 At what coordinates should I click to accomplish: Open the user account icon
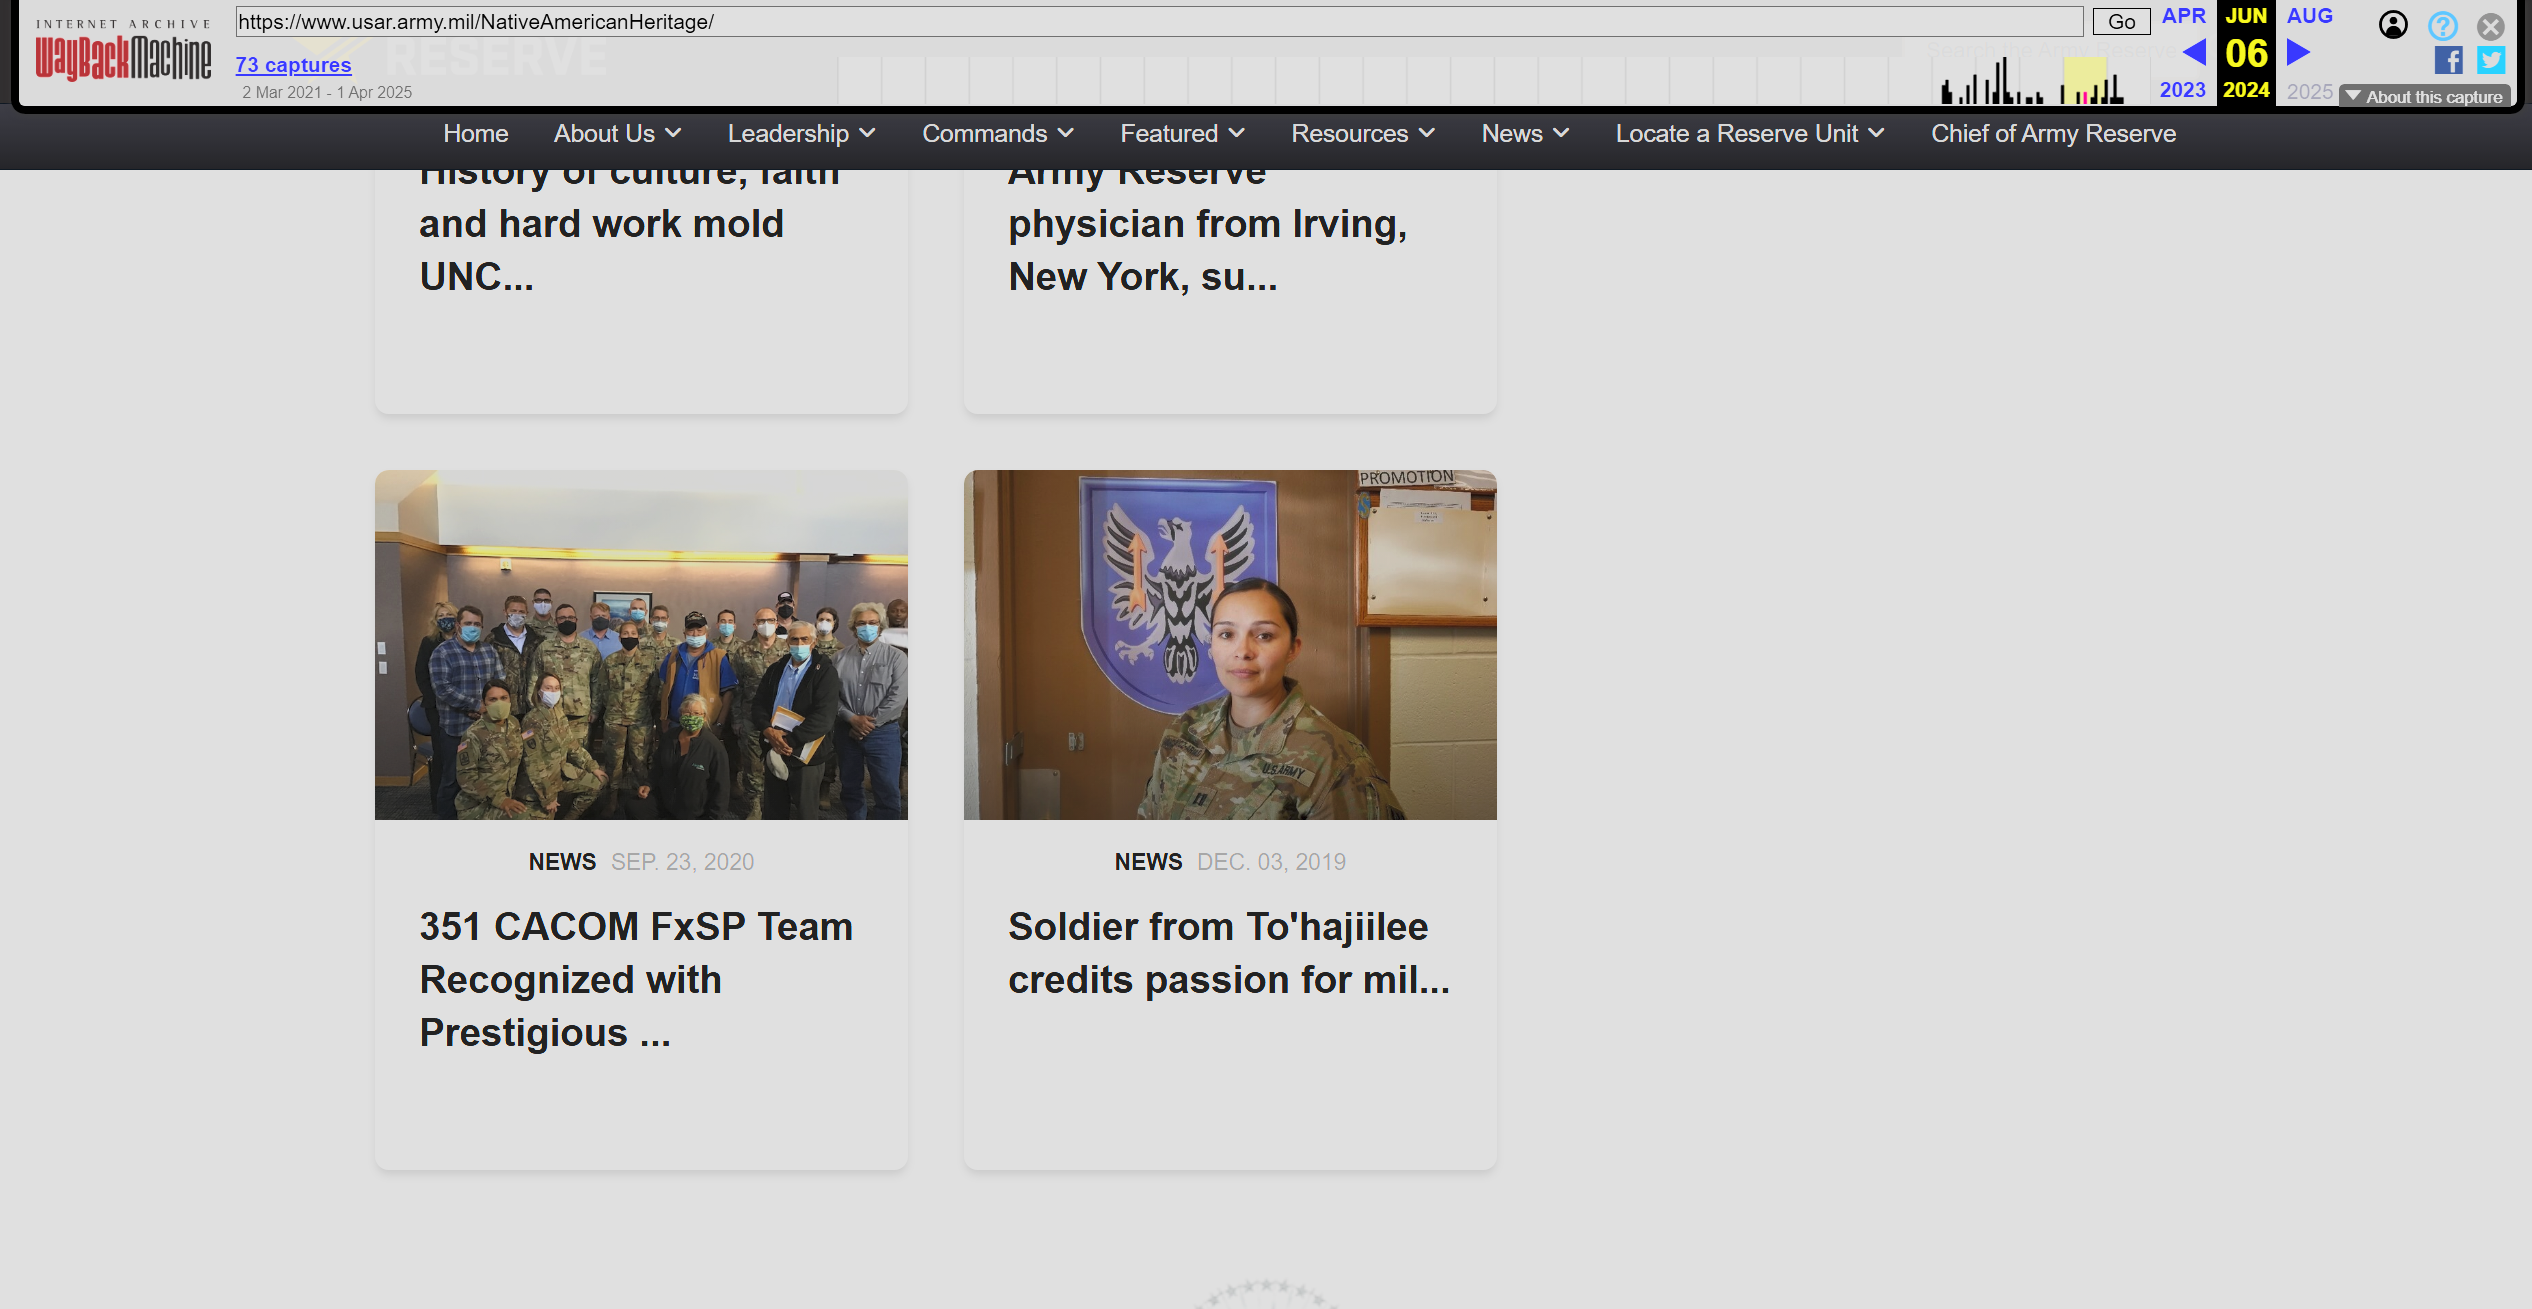[x=2392, y=25]
